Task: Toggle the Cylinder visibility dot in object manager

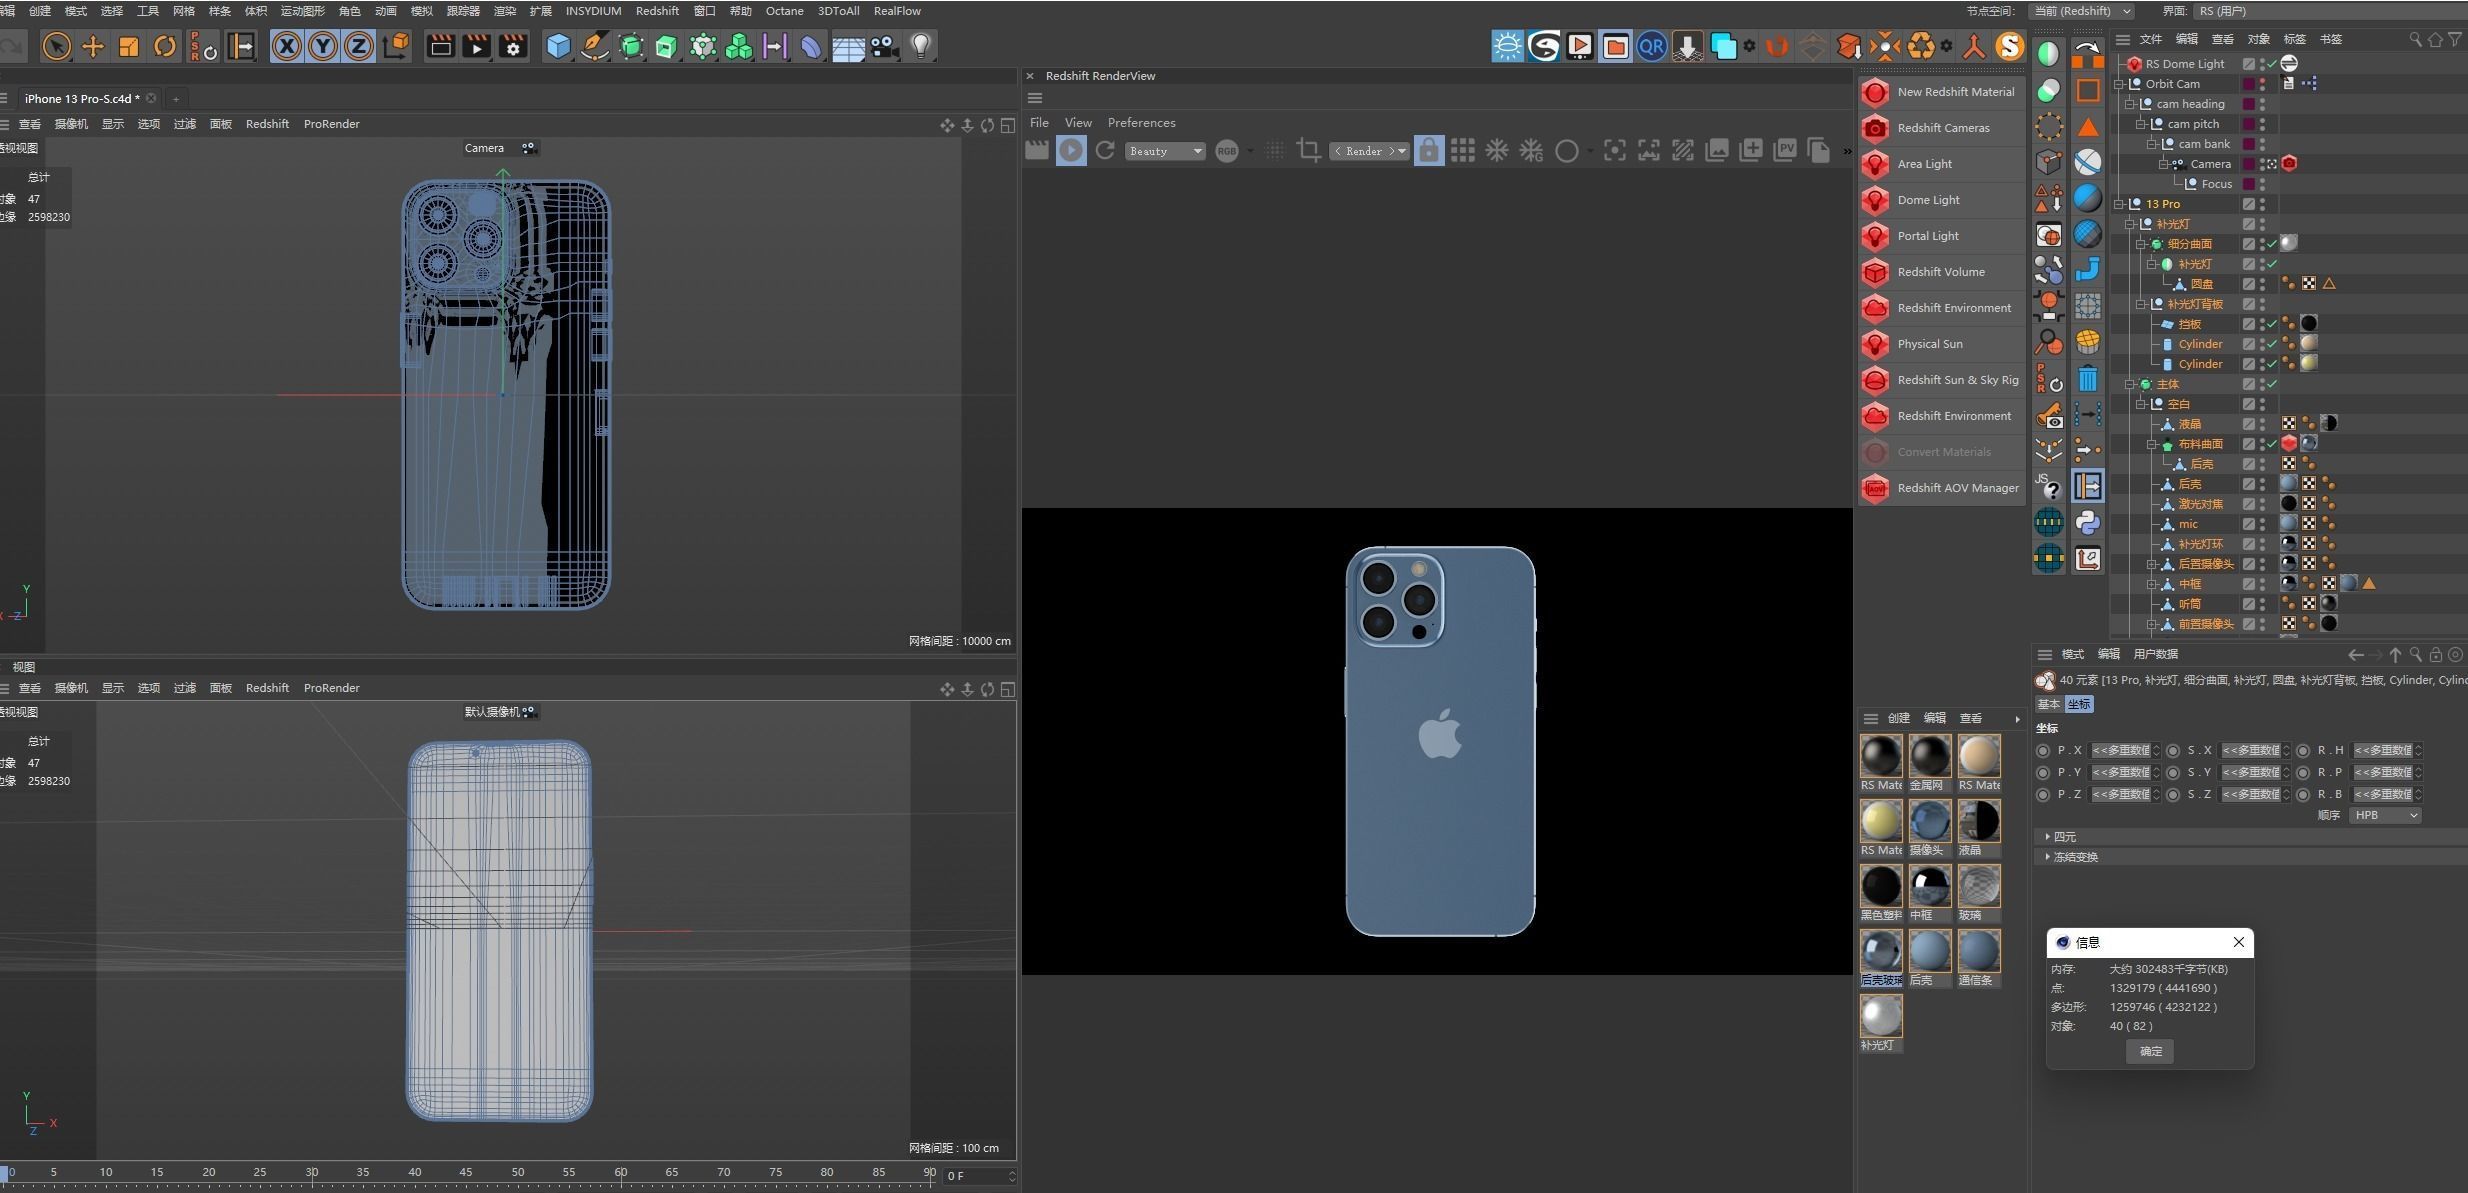Action: coord(2262,343)
